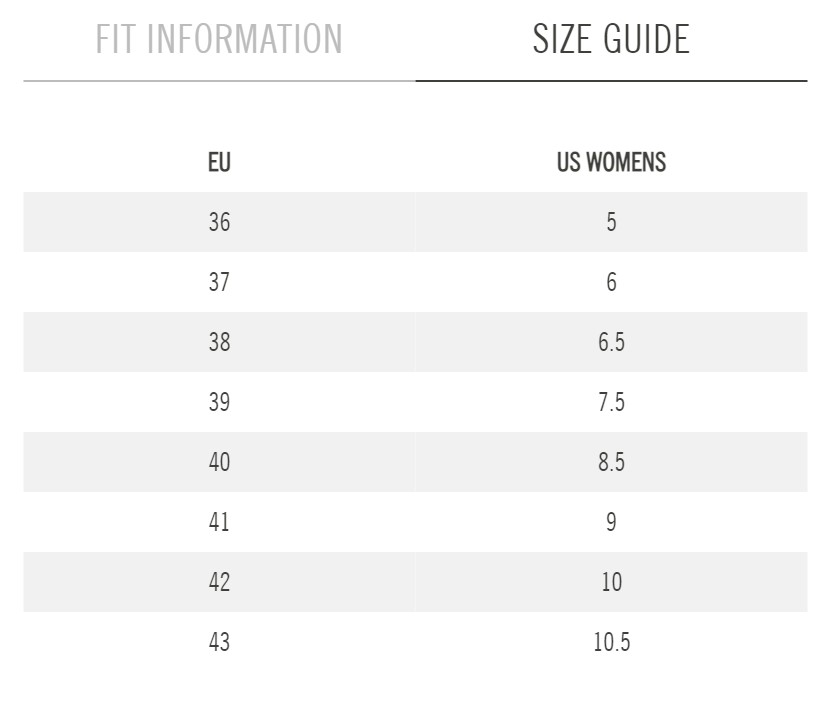The image size is (835, 706).
Task: Select EU size 41 cell
Action: pos(219,522)
